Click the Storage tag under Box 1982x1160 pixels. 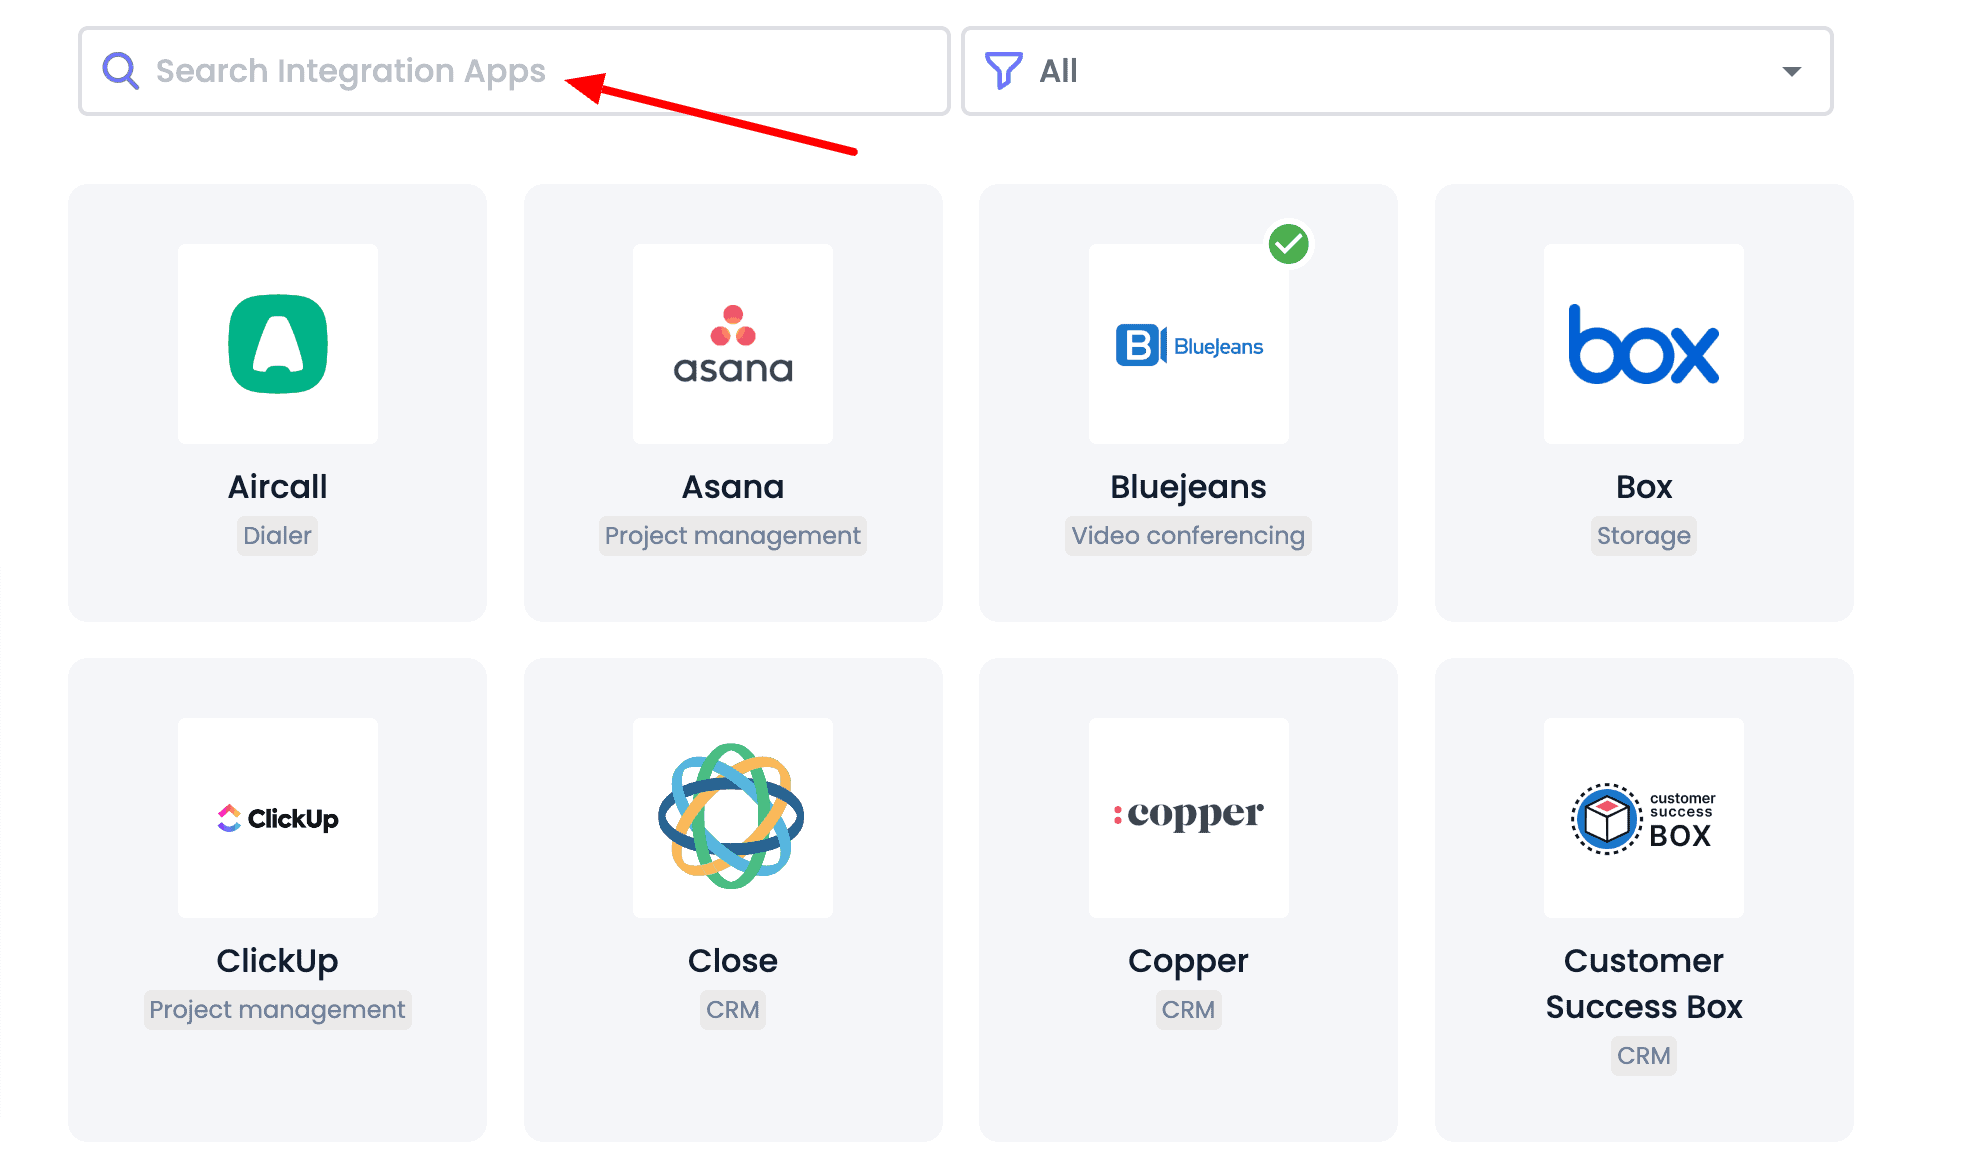point(1643,536)
